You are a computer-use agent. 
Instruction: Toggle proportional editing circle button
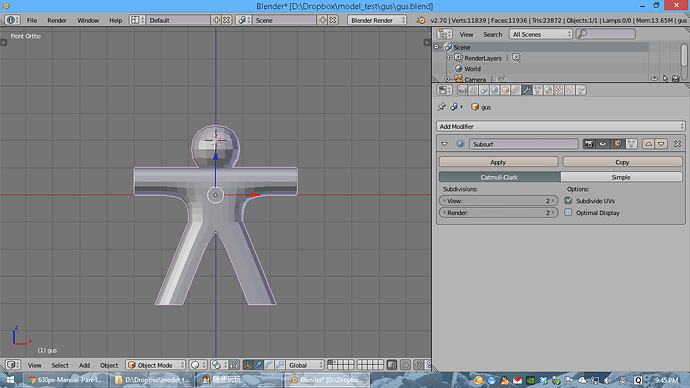[x=405, y=365]
